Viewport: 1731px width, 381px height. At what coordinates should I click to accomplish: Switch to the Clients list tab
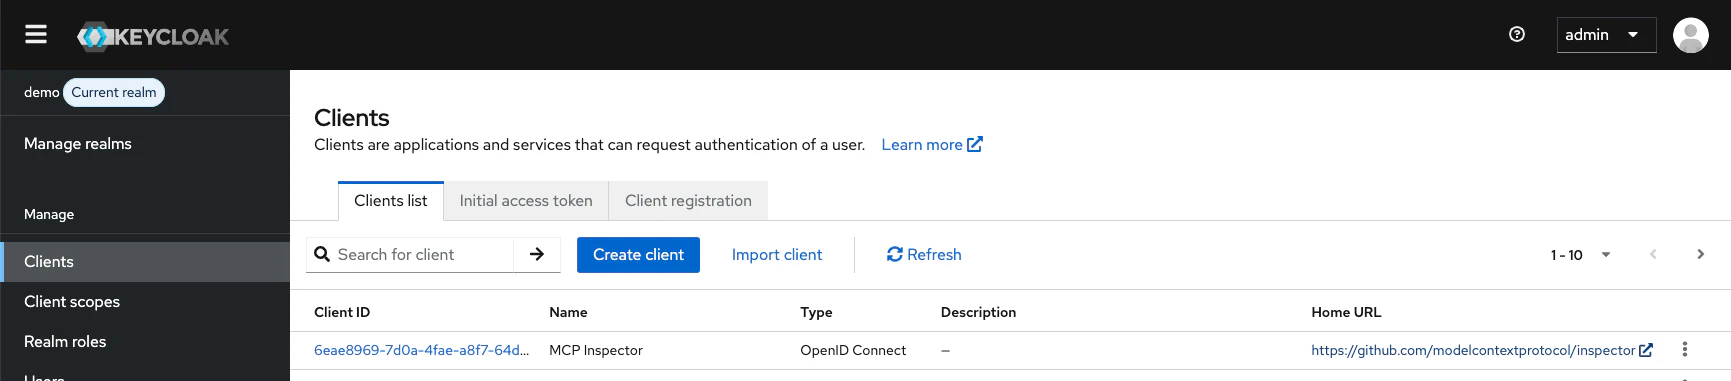click(x=390, y=201)
